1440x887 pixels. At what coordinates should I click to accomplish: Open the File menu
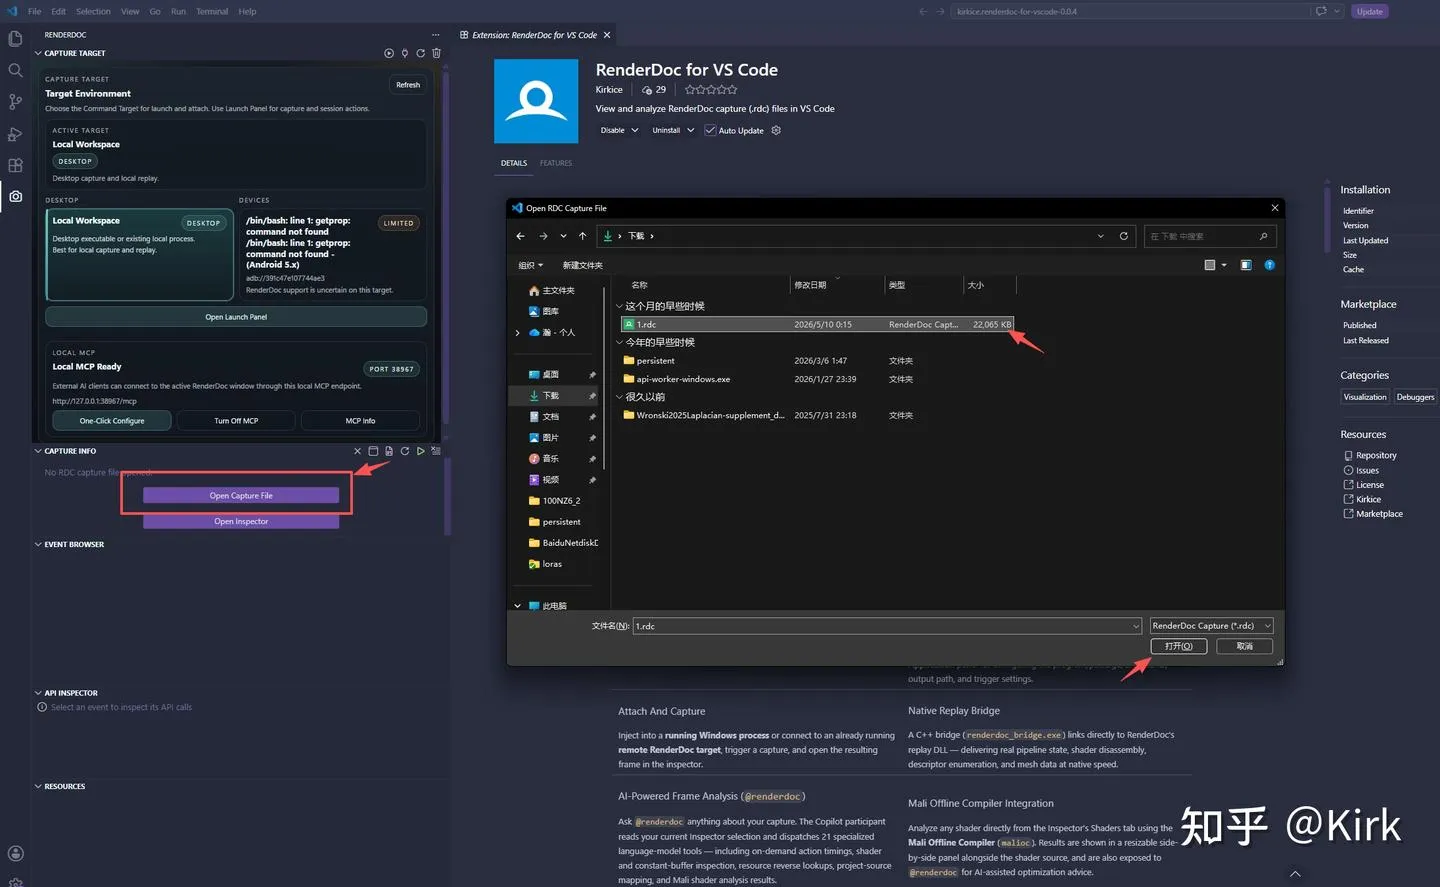pos(35,11)
